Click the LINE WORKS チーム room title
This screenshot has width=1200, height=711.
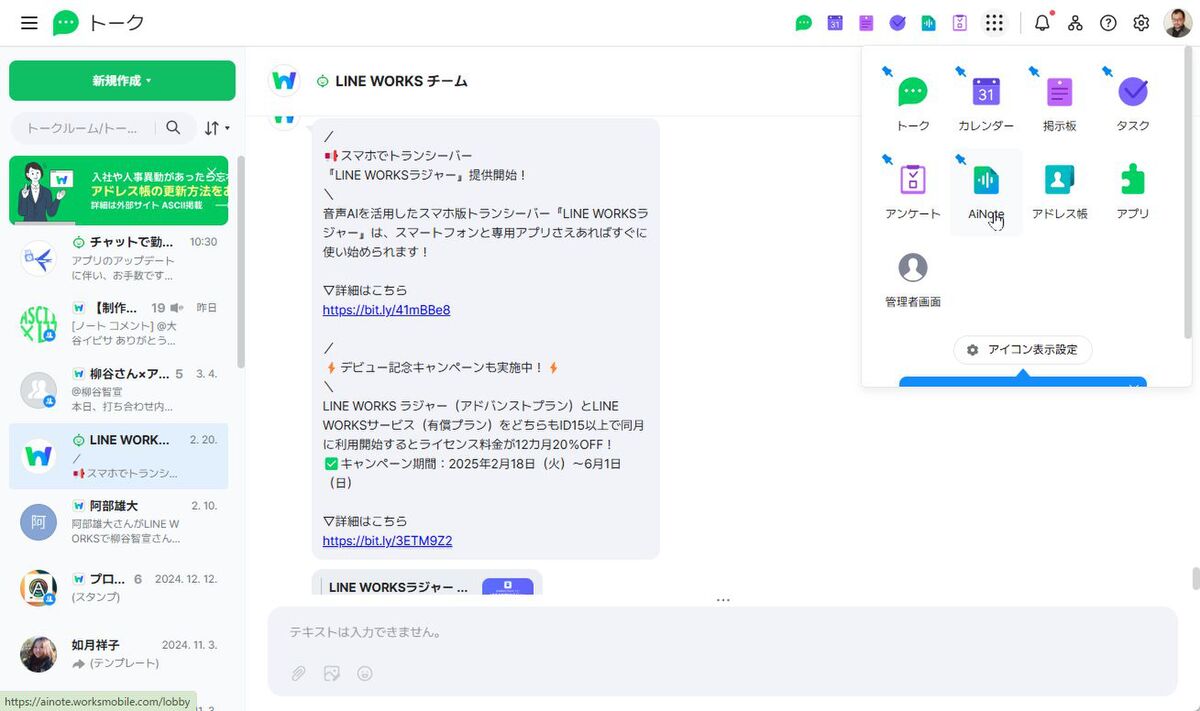click(401, 81)
